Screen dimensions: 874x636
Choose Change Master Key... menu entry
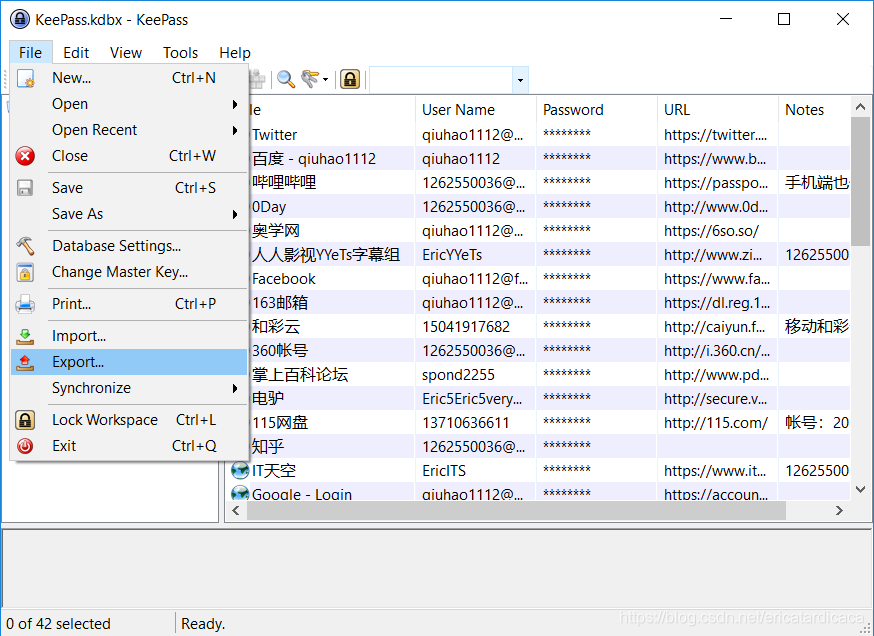click(129, 272)
